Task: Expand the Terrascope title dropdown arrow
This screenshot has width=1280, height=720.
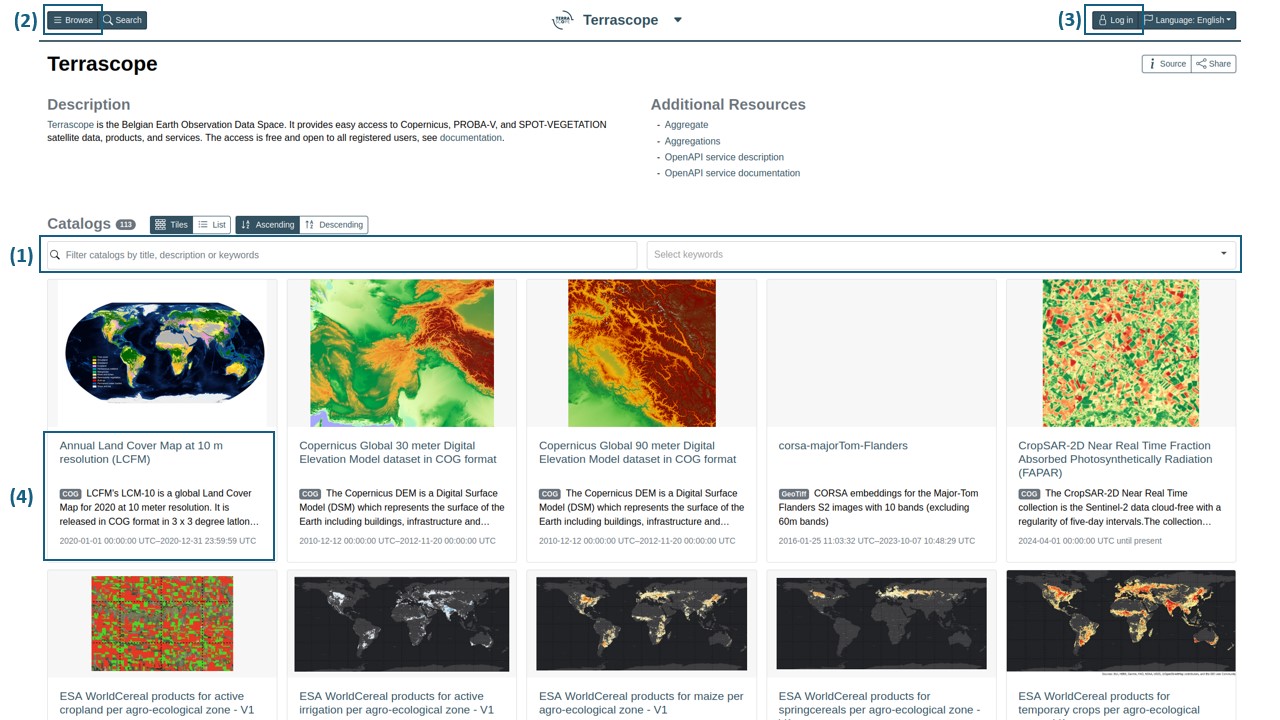Action: click(677, 20)
